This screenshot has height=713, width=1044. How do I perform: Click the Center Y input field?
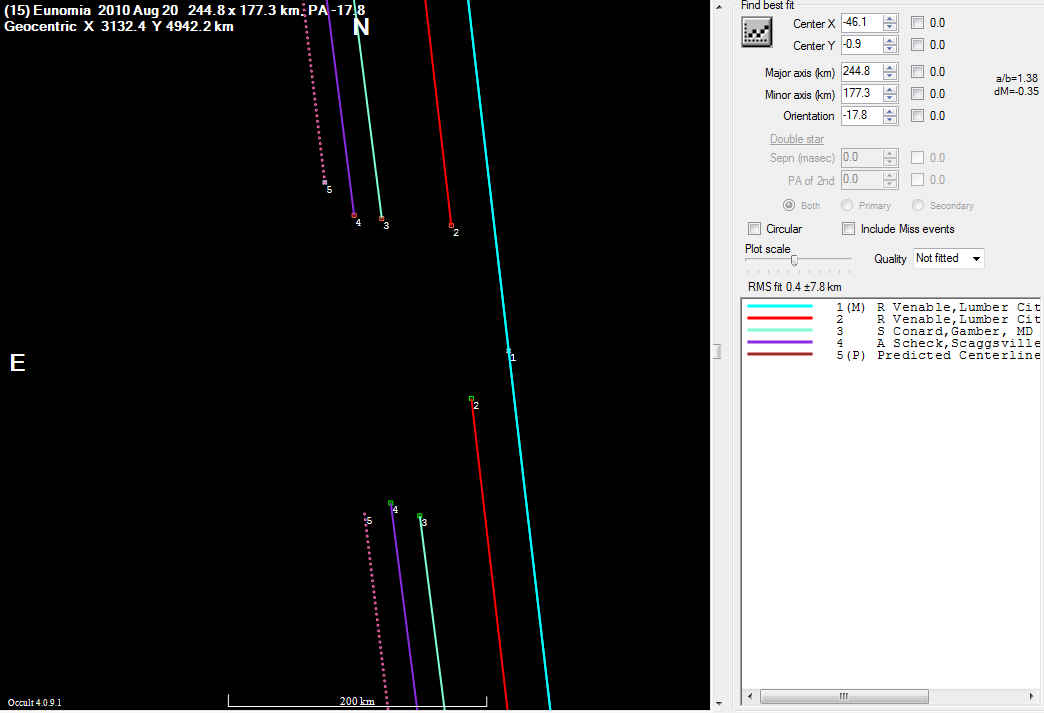pyautogui.click(x=862, y=45)
